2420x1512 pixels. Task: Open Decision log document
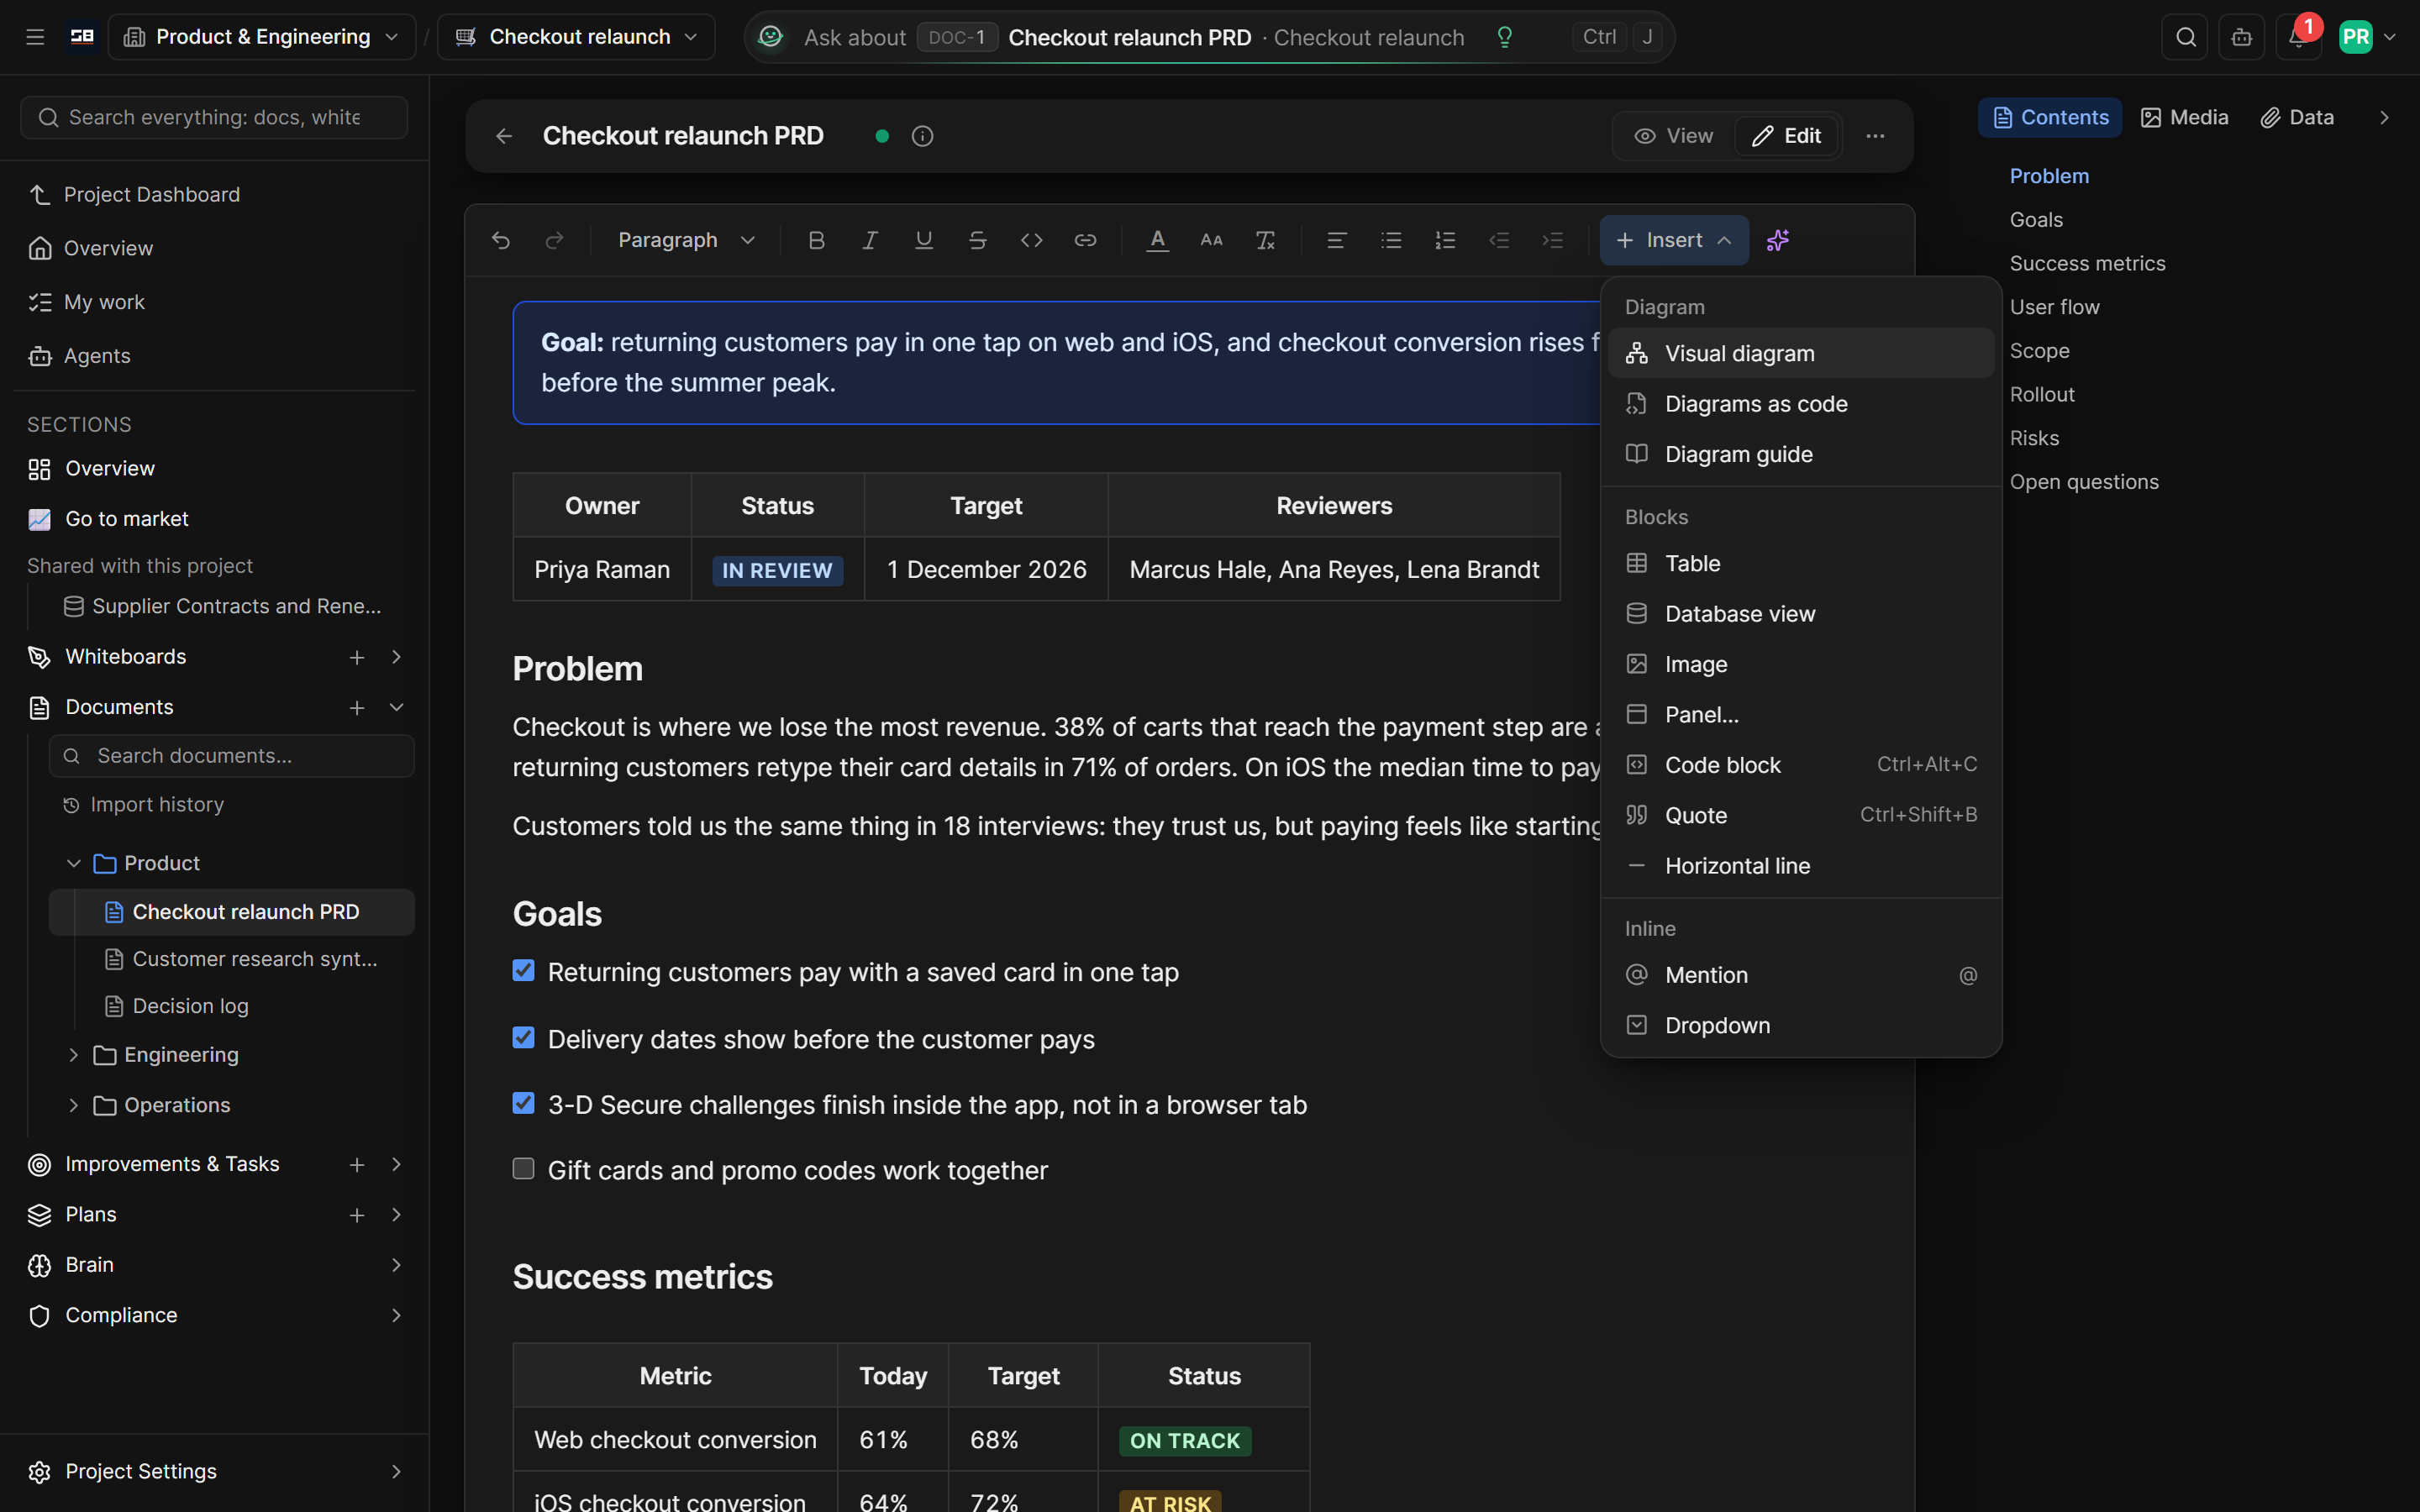[190, 1006]
